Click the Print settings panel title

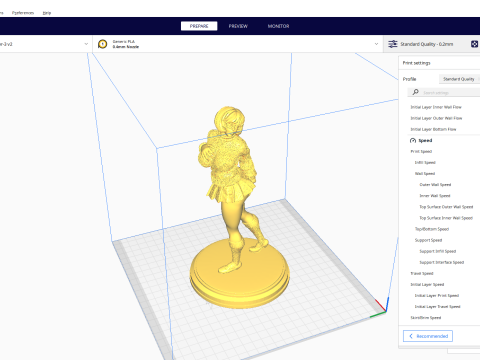416,63
